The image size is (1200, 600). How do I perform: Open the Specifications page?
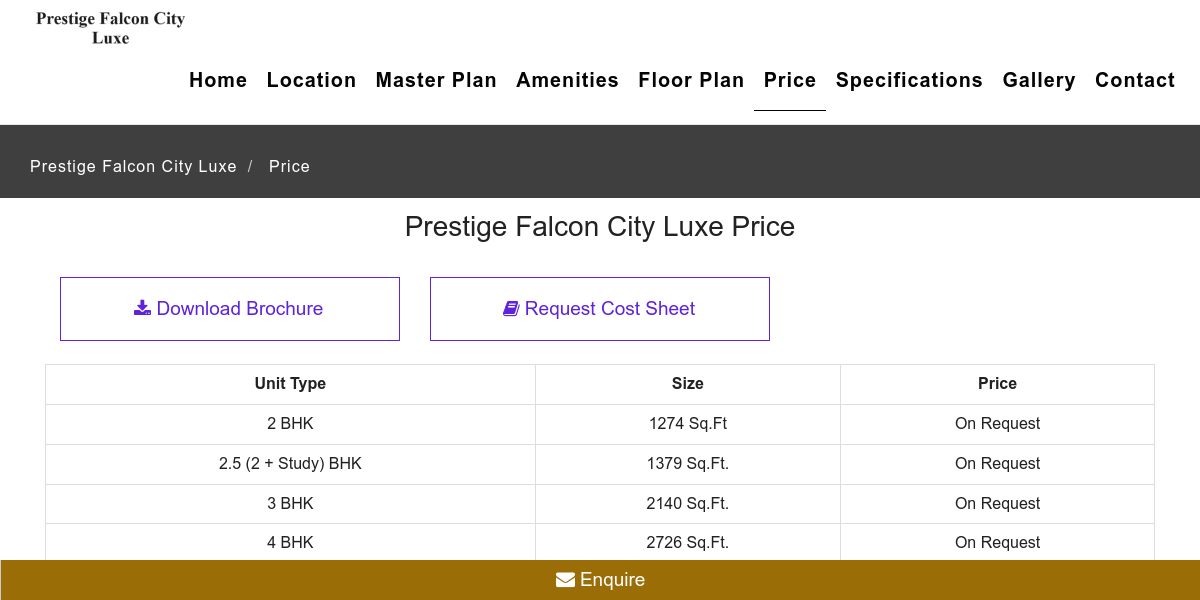(x=909, y=80)
